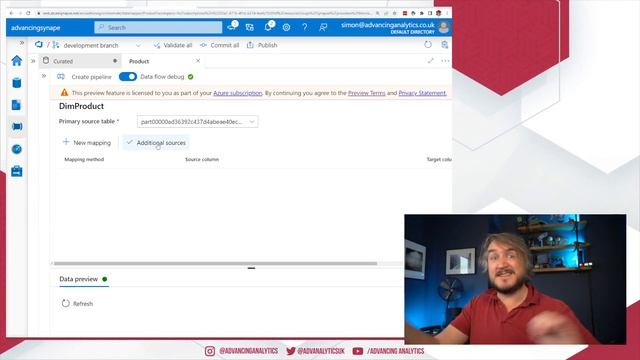Open the Home hub in sidebar
Viewport: 640px width, 360px height.
tap(17, 61)
